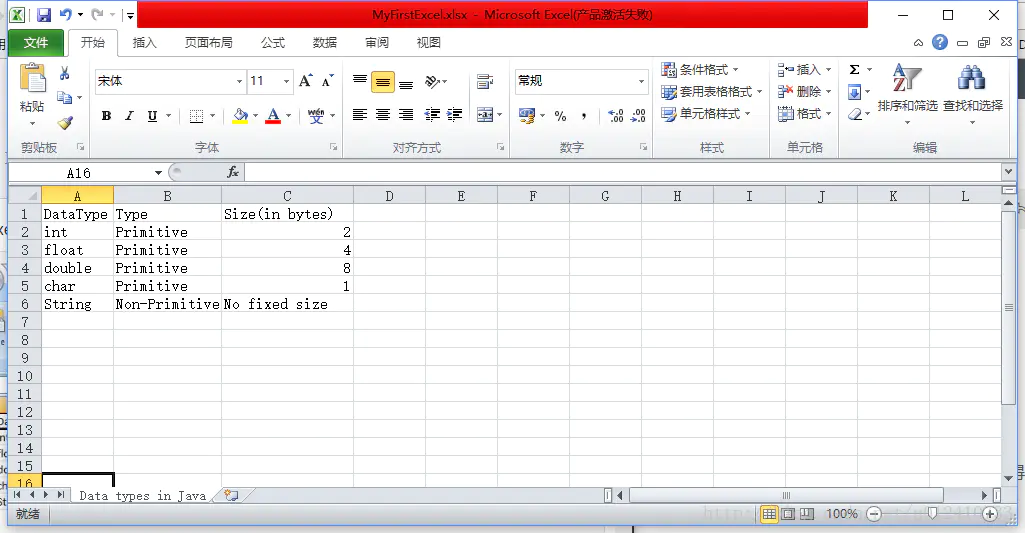The height and width of the screenshot is (533, 1025).
Task: Toggle align text left
Action: pos(360,115)
